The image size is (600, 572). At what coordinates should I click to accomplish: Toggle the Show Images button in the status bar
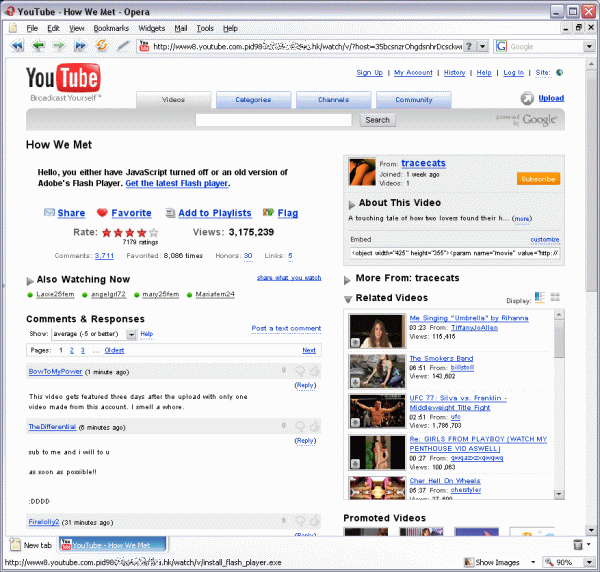pos(492,562)
